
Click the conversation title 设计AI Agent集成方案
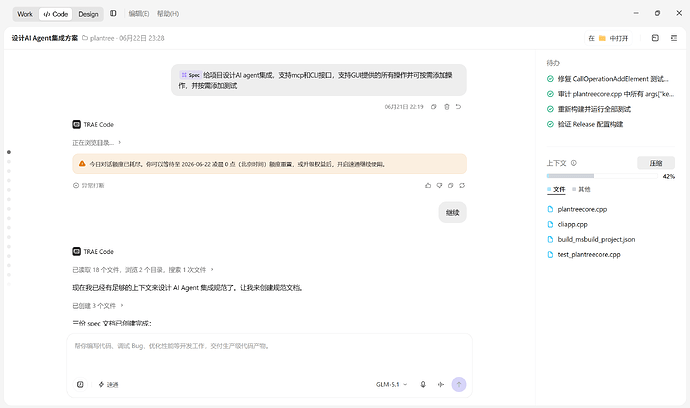[x=44, y=38]
